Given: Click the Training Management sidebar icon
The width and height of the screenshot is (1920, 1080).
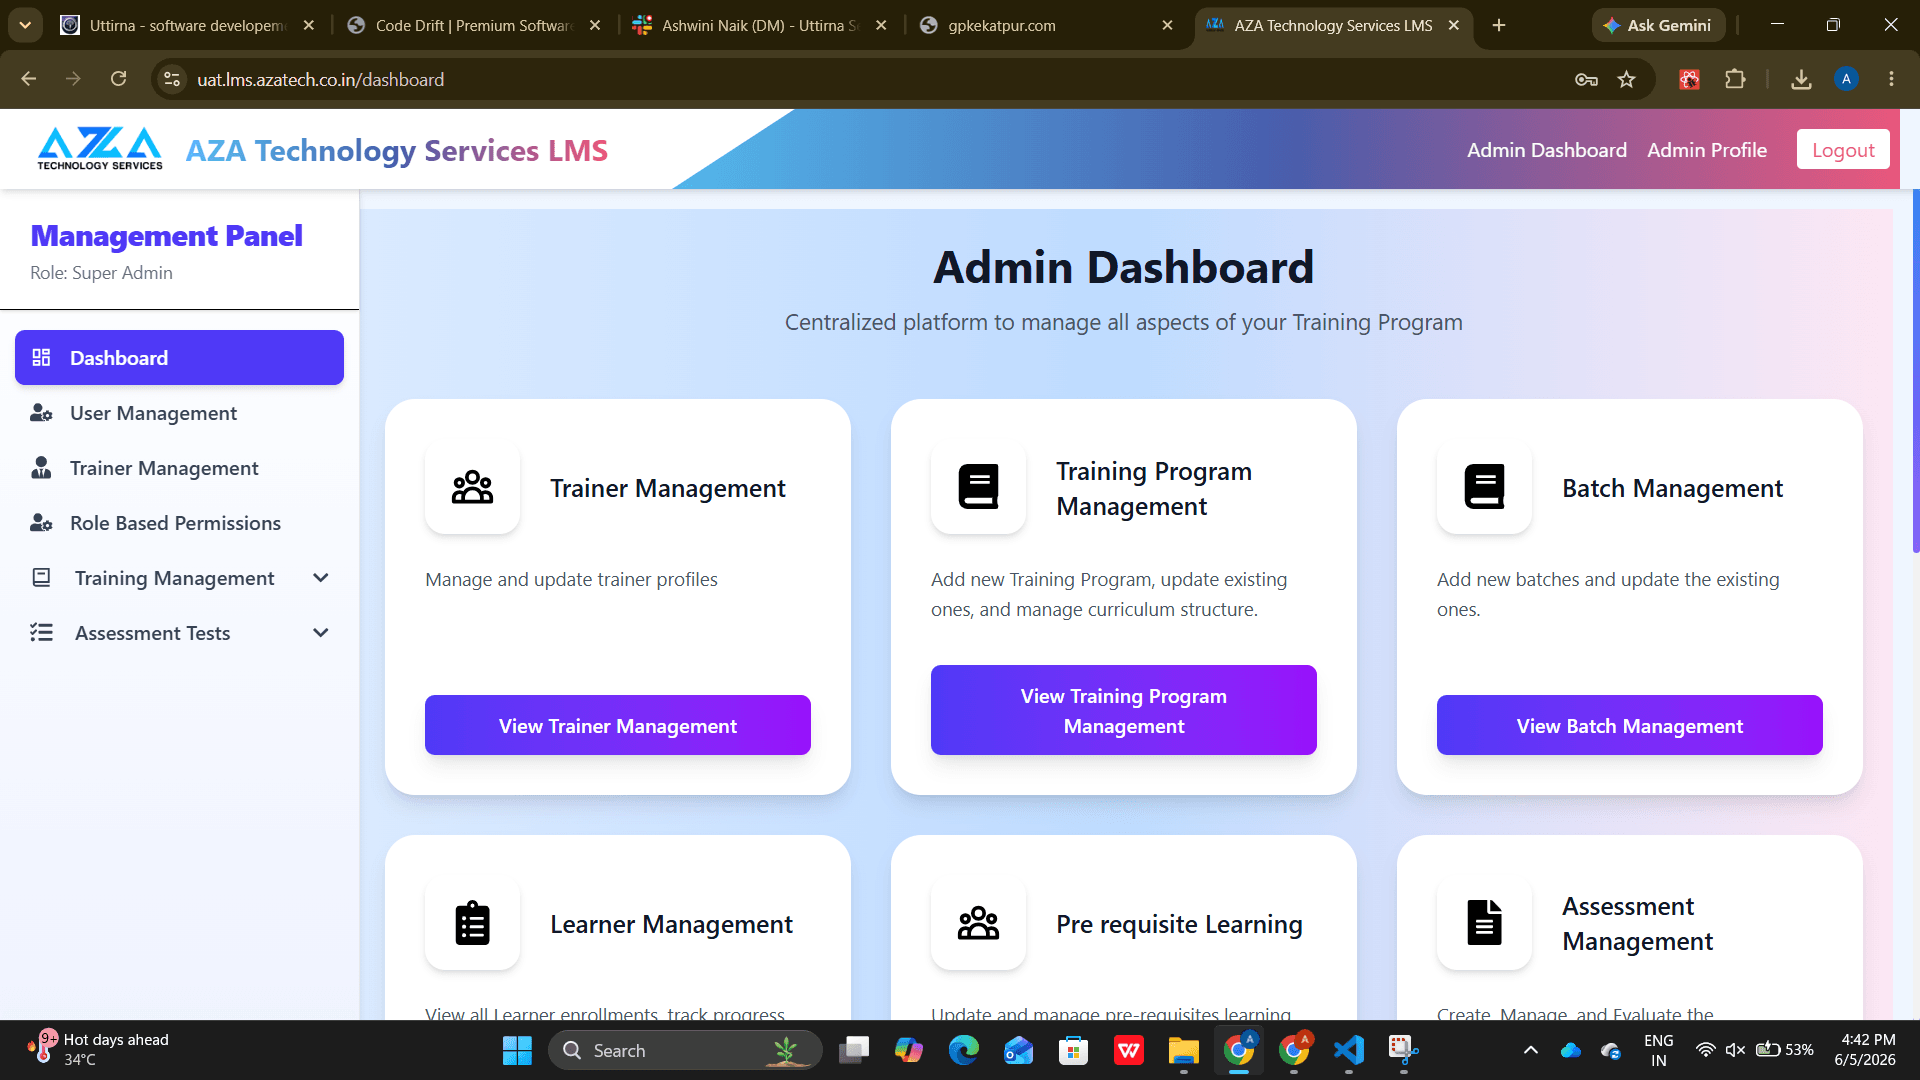Looking at the screenshot, I should click(41, 578).
